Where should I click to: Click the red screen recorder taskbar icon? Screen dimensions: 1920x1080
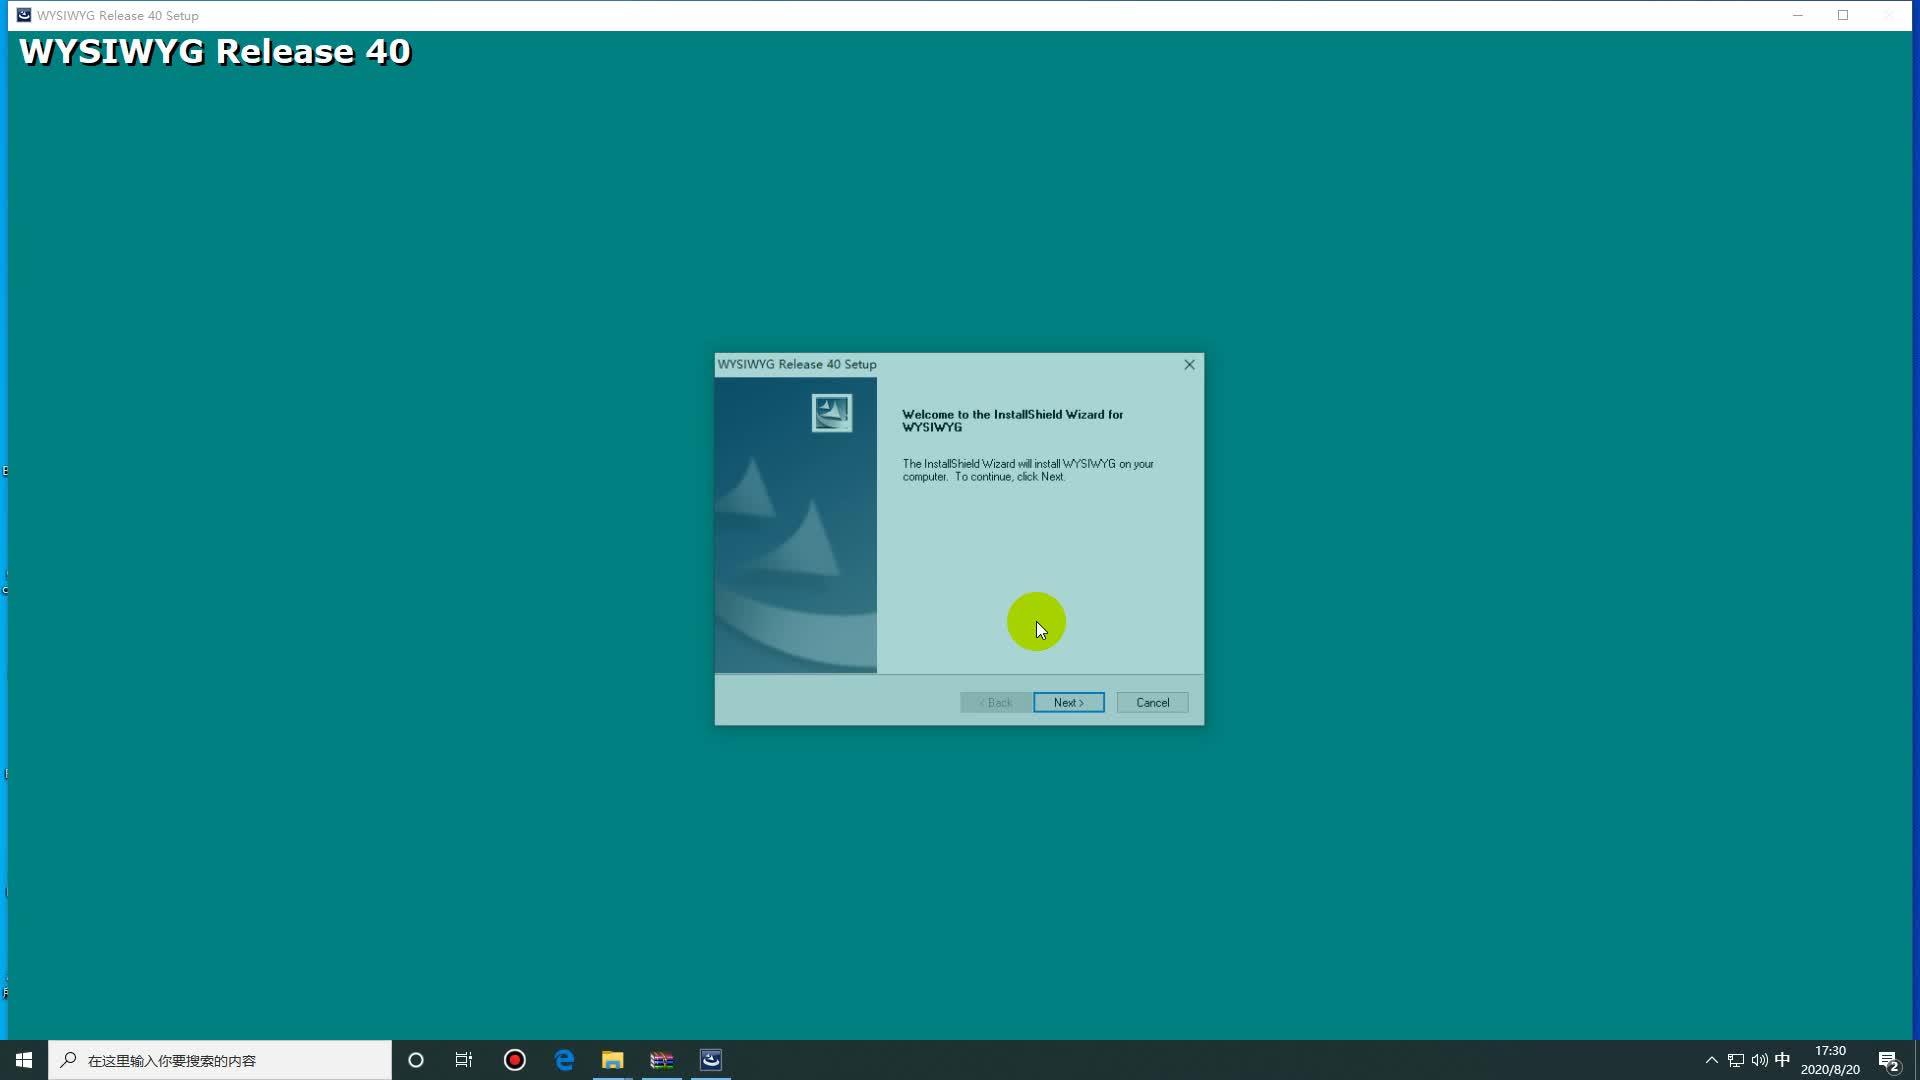(x=515, y=1060)
